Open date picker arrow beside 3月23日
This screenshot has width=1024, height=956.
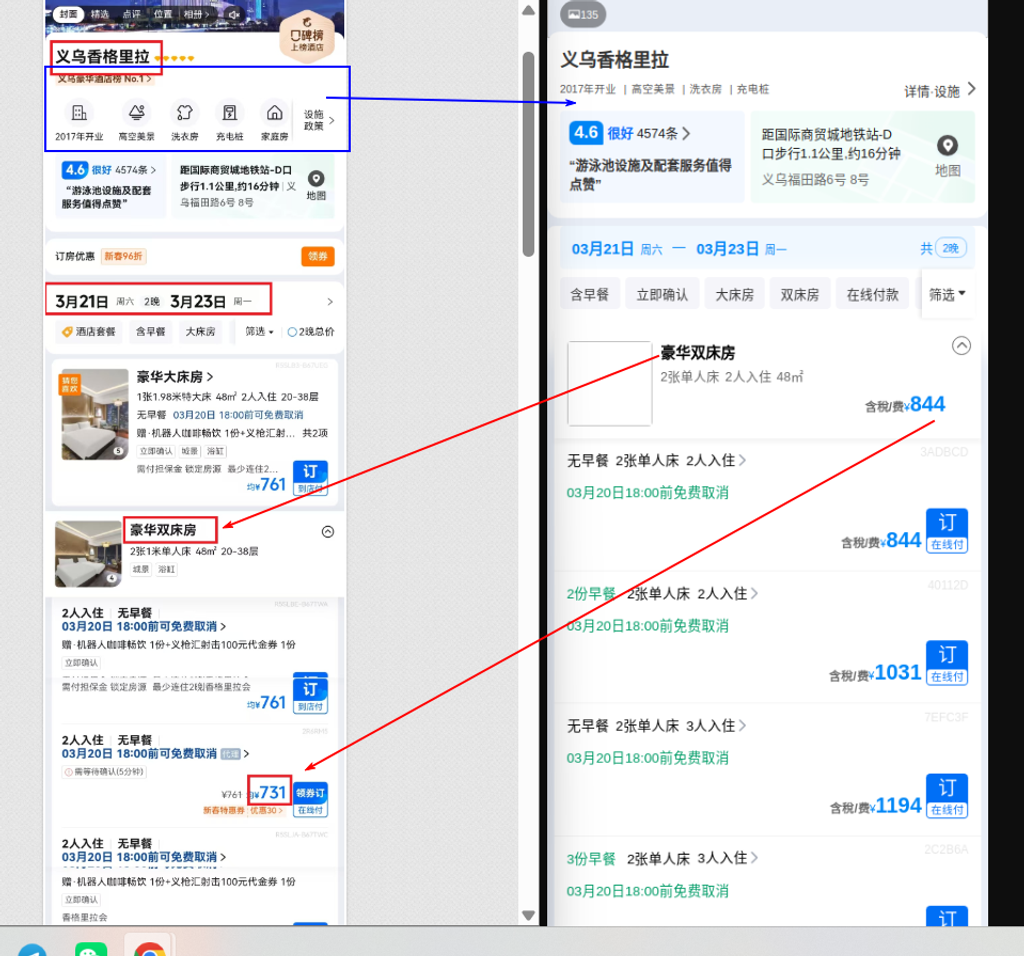[x=330, y=302]
